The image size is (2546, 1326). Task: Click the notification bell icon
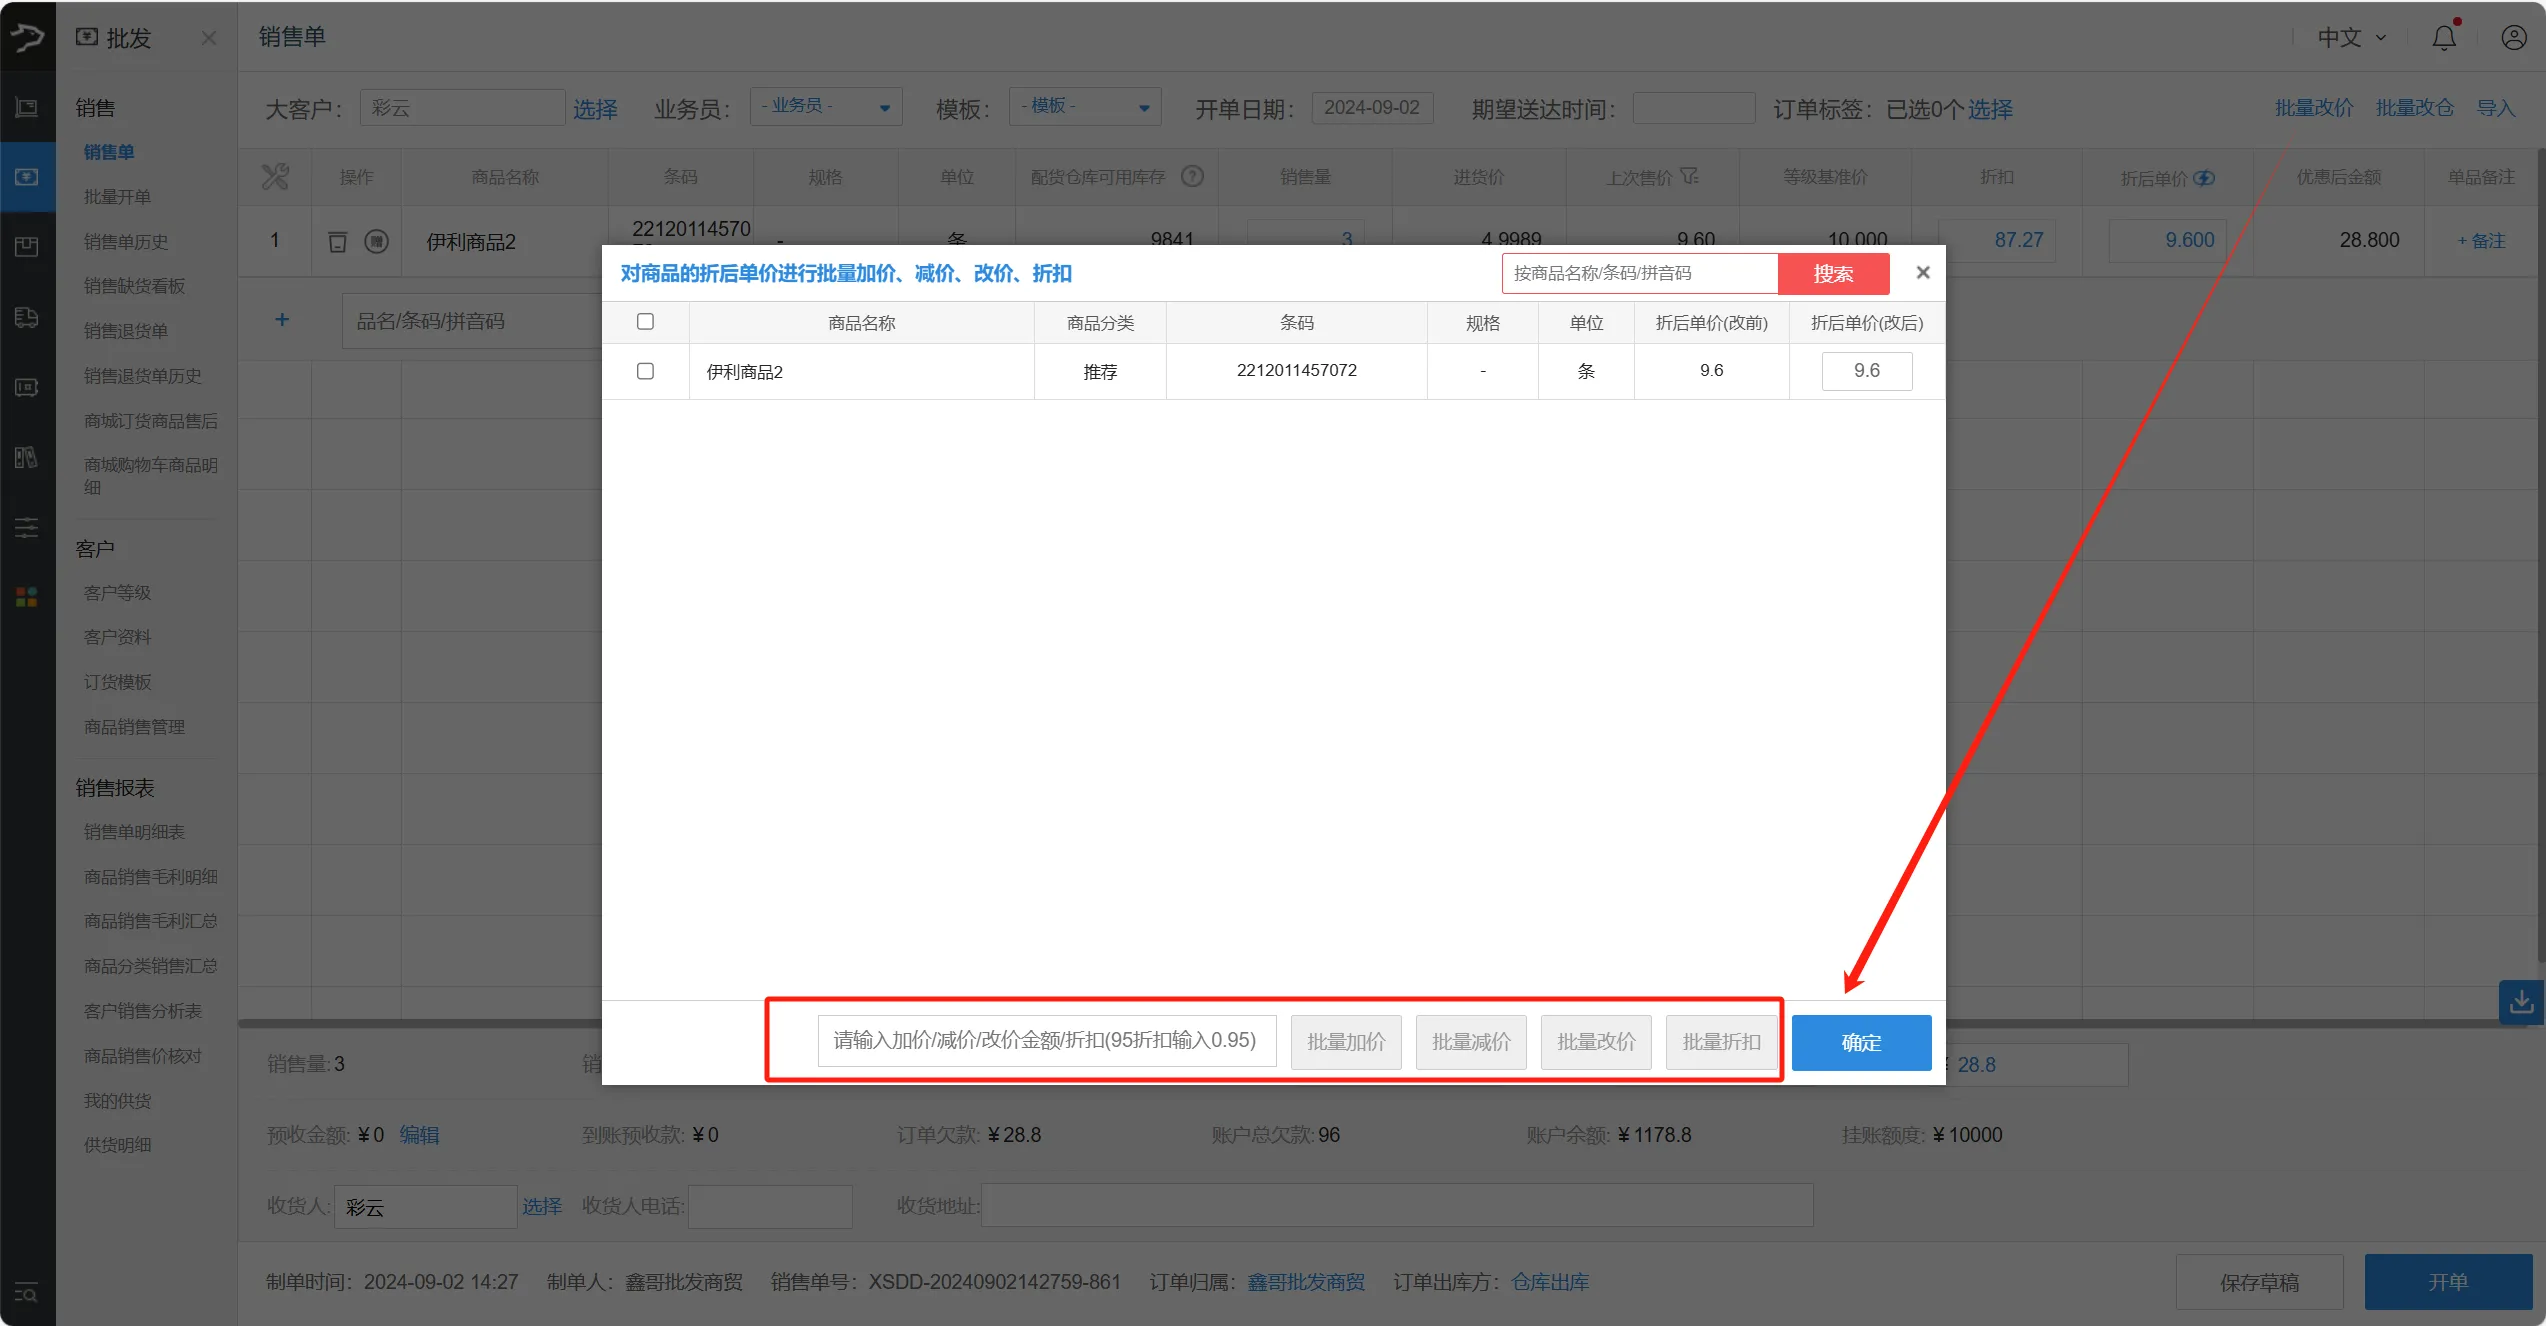2444,37
